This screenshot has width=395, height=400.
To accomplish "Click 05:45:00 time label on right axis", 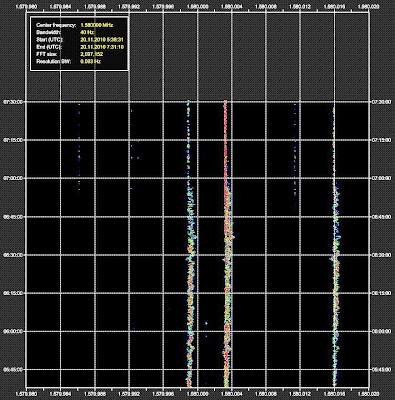I will tap(381, 369).
